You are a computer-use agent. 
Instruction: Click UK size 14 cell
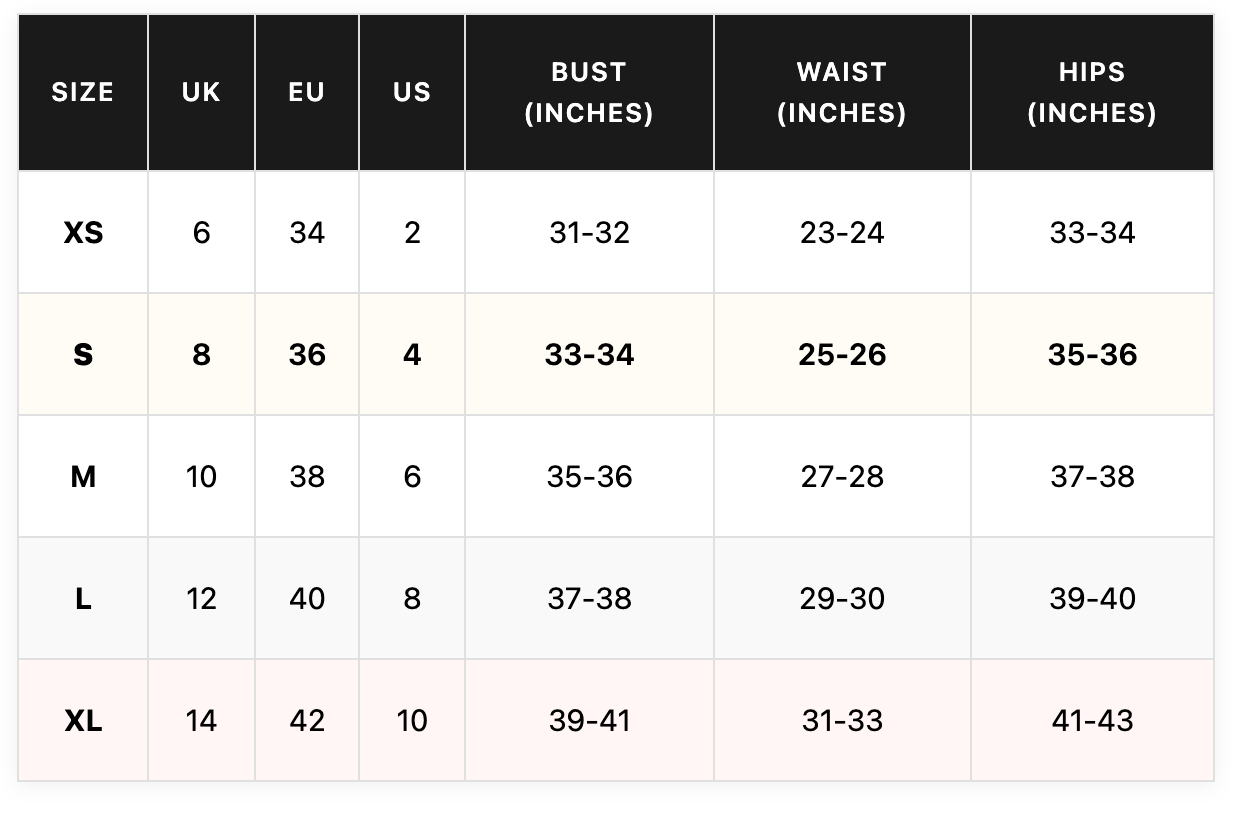pos(201,721)
